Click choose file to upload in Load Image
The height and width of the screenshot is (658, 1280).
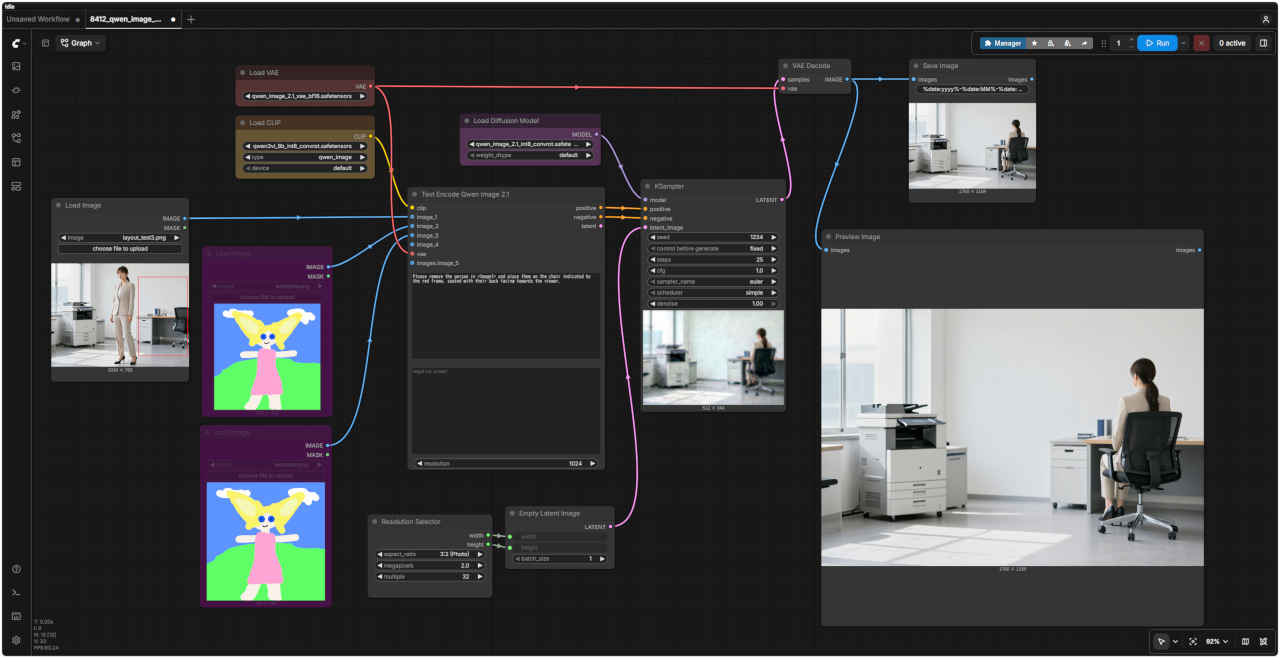pos(120,248)
